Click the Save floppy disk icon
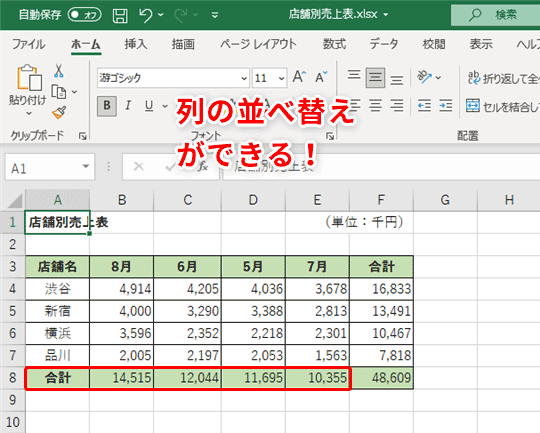This screenshot has height=433, width=540. 120,16
